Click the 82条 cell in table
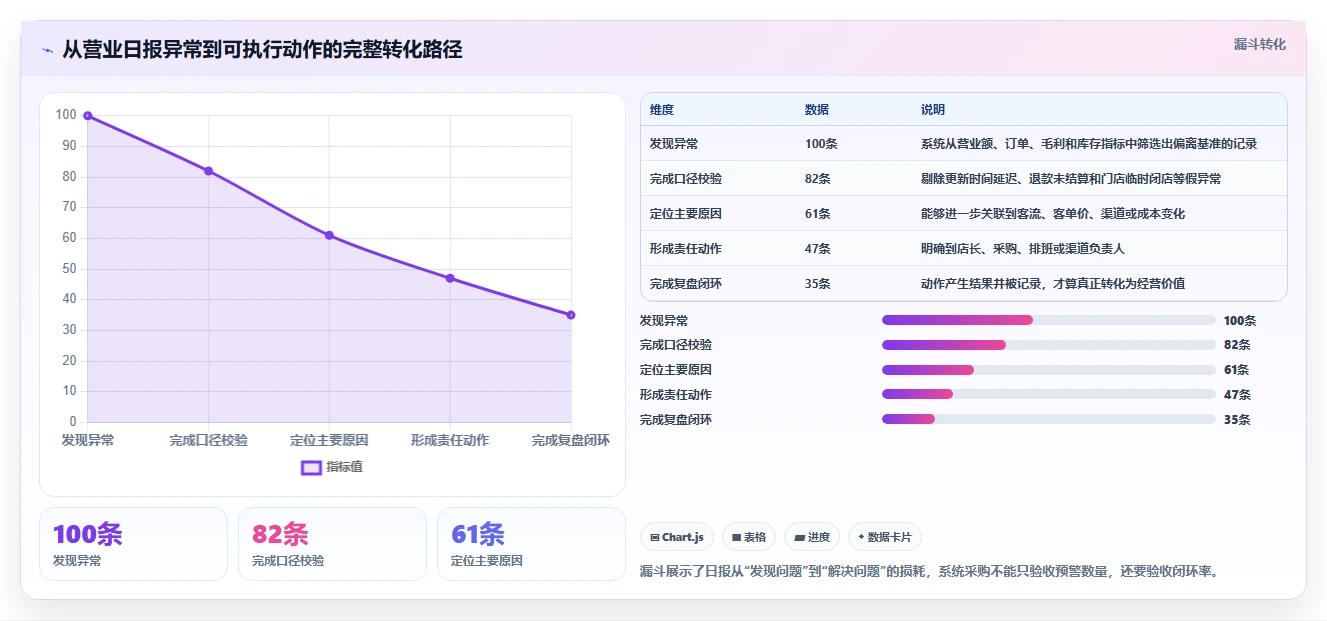 [818, 179]
